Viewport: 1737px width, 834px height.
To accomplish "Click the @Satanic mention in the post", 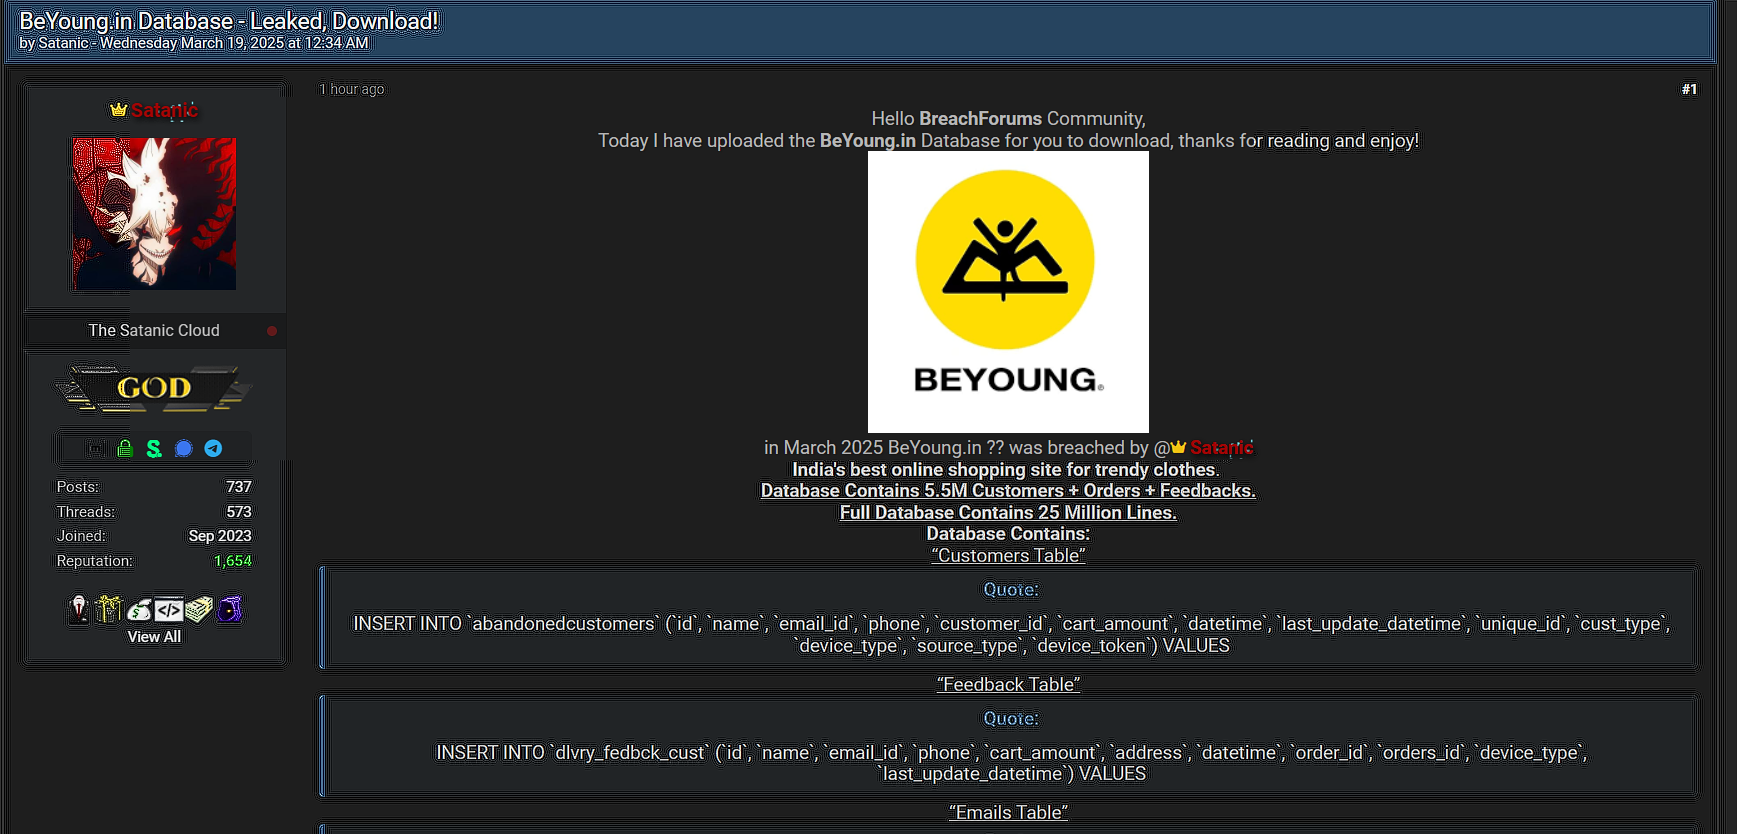I will pyautogui.click(x=1219, y=448).
